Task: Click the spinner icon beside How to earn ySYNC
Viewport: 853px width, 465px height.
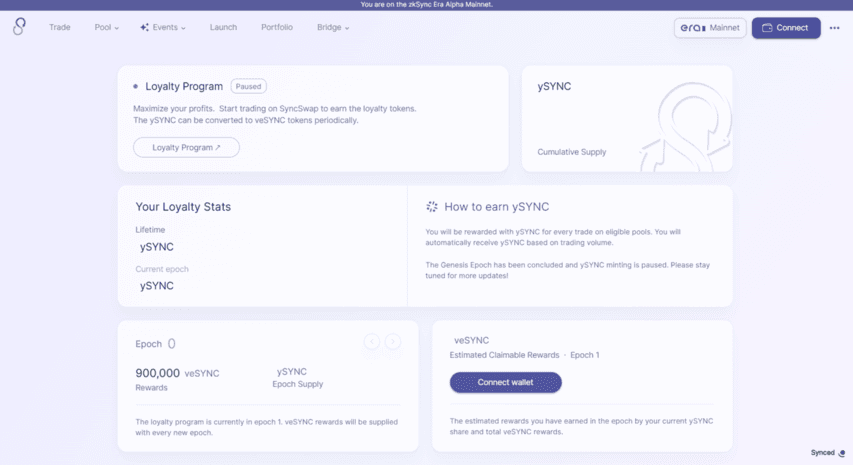Action: tap(432, 207)
